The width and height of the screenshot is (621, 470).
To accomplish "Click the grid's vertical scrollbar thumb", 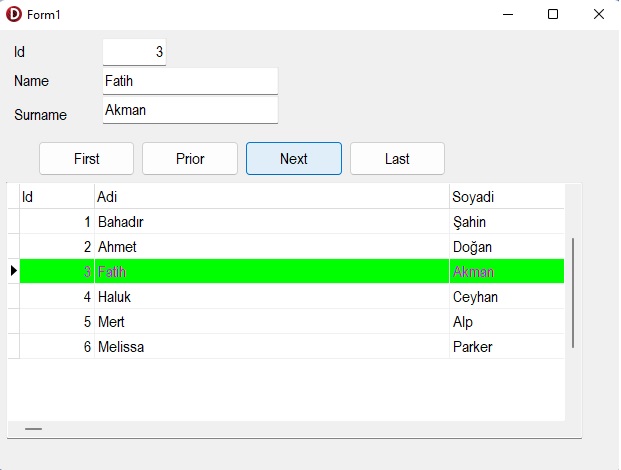I will pyautogui.click(x=573, y=293).
